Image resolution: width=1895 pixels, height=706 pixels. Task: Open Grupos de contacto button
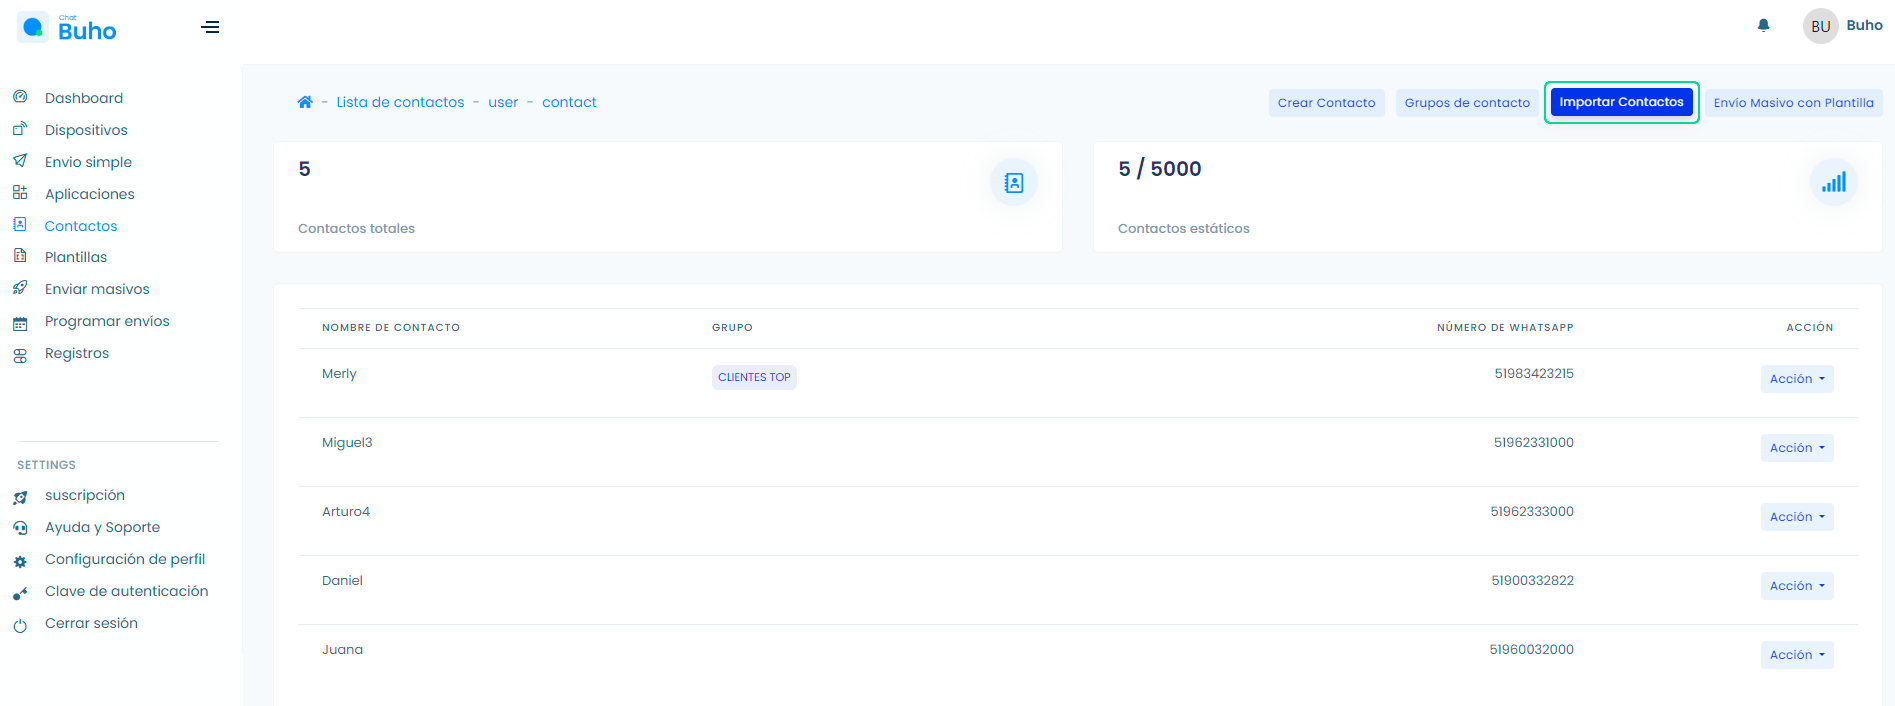coord(1466,103)
